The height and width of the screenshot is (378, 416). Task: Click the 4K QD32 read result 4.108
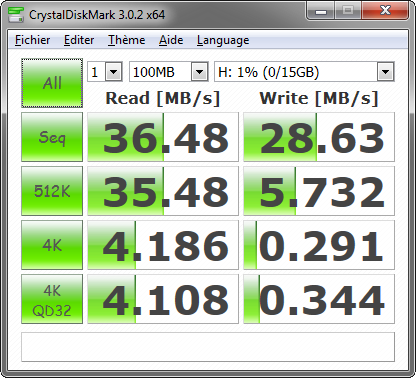163,299
